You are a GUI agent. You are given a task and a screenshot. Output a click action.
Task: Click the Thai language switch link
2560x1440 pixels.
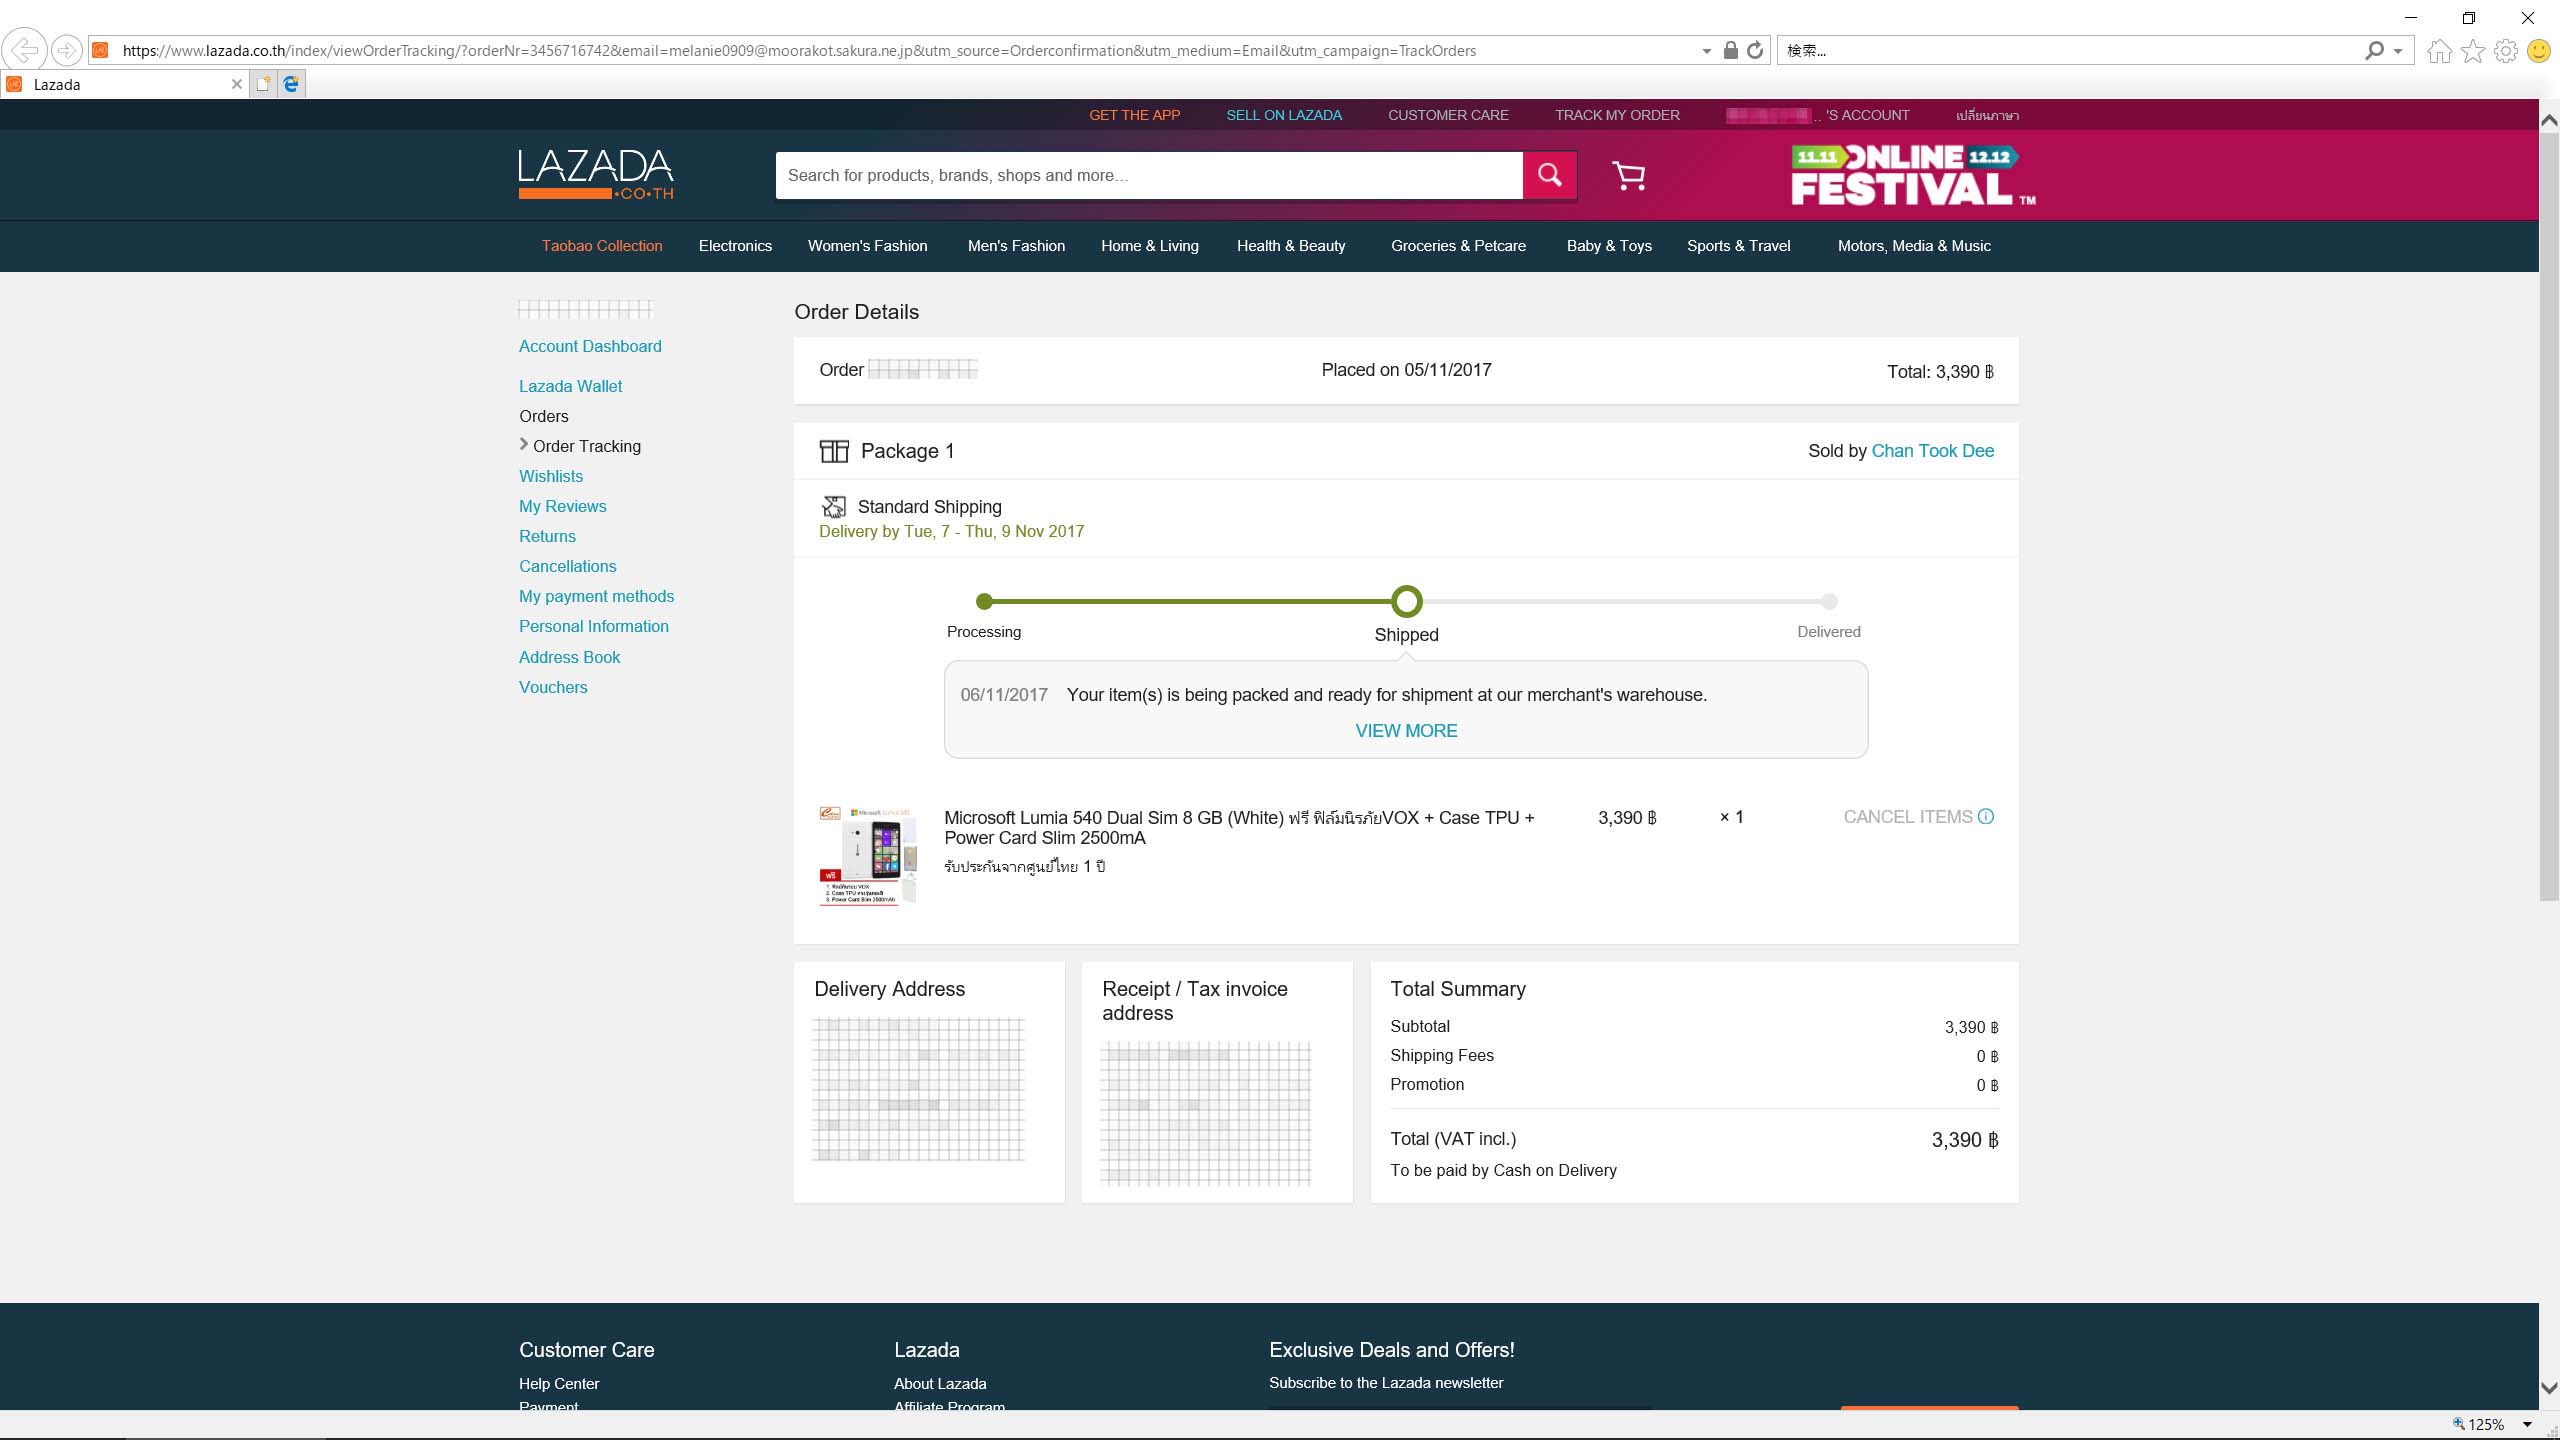(x=1987, y=115)
